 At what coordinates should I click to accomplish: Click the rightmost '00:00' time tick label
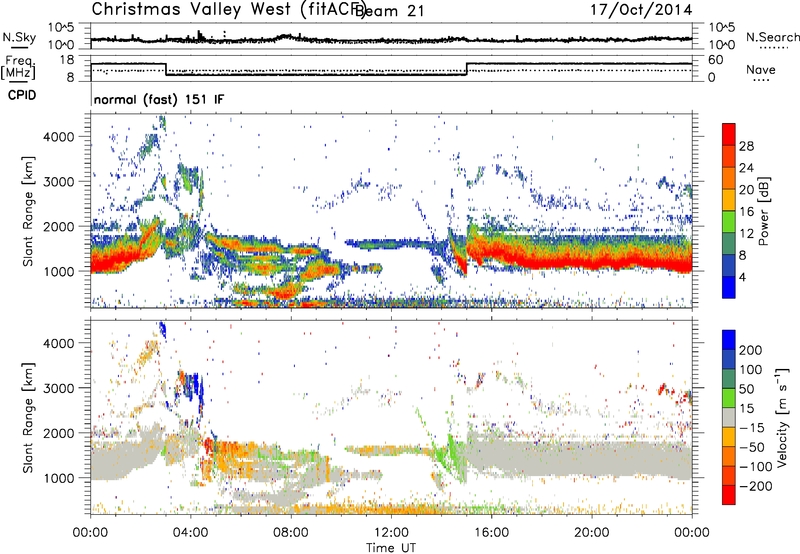691,533
